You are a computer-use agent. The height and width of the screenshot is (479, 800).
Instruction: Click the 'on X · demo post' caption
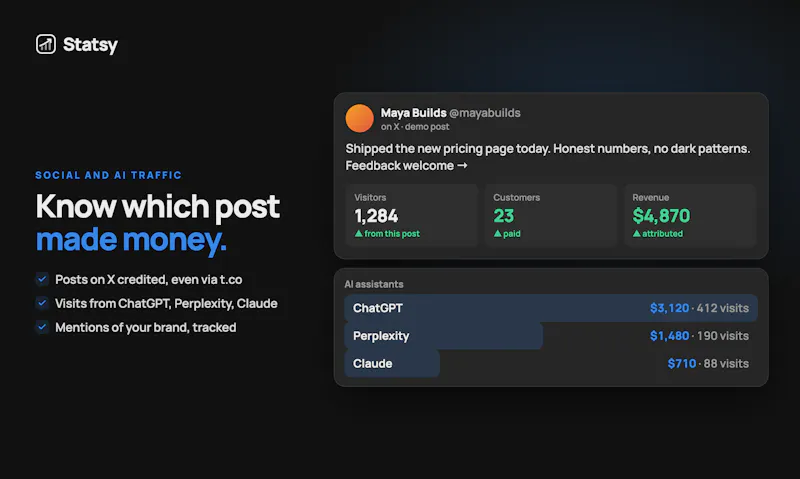point(415,127)
